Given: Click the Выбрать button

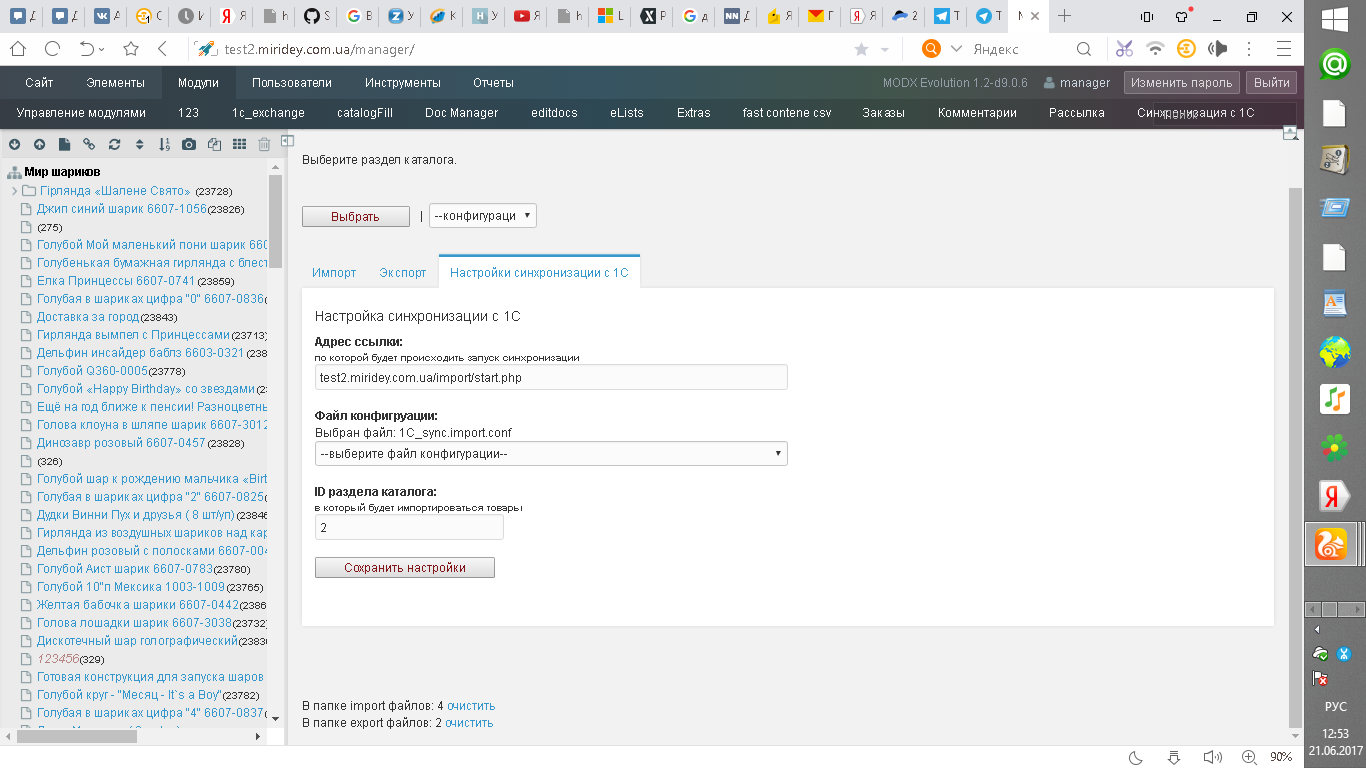Looking at the screenshot, I should click(356, 216).
